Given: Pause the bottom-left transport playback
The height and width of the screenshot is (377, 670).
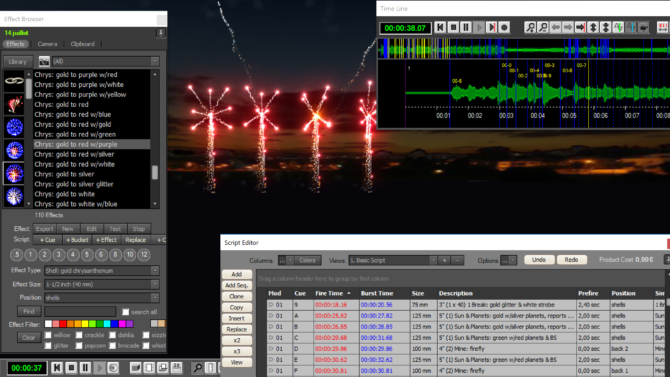Looking at the screenshot, I should pyautogui.click(x=85, y=368).
